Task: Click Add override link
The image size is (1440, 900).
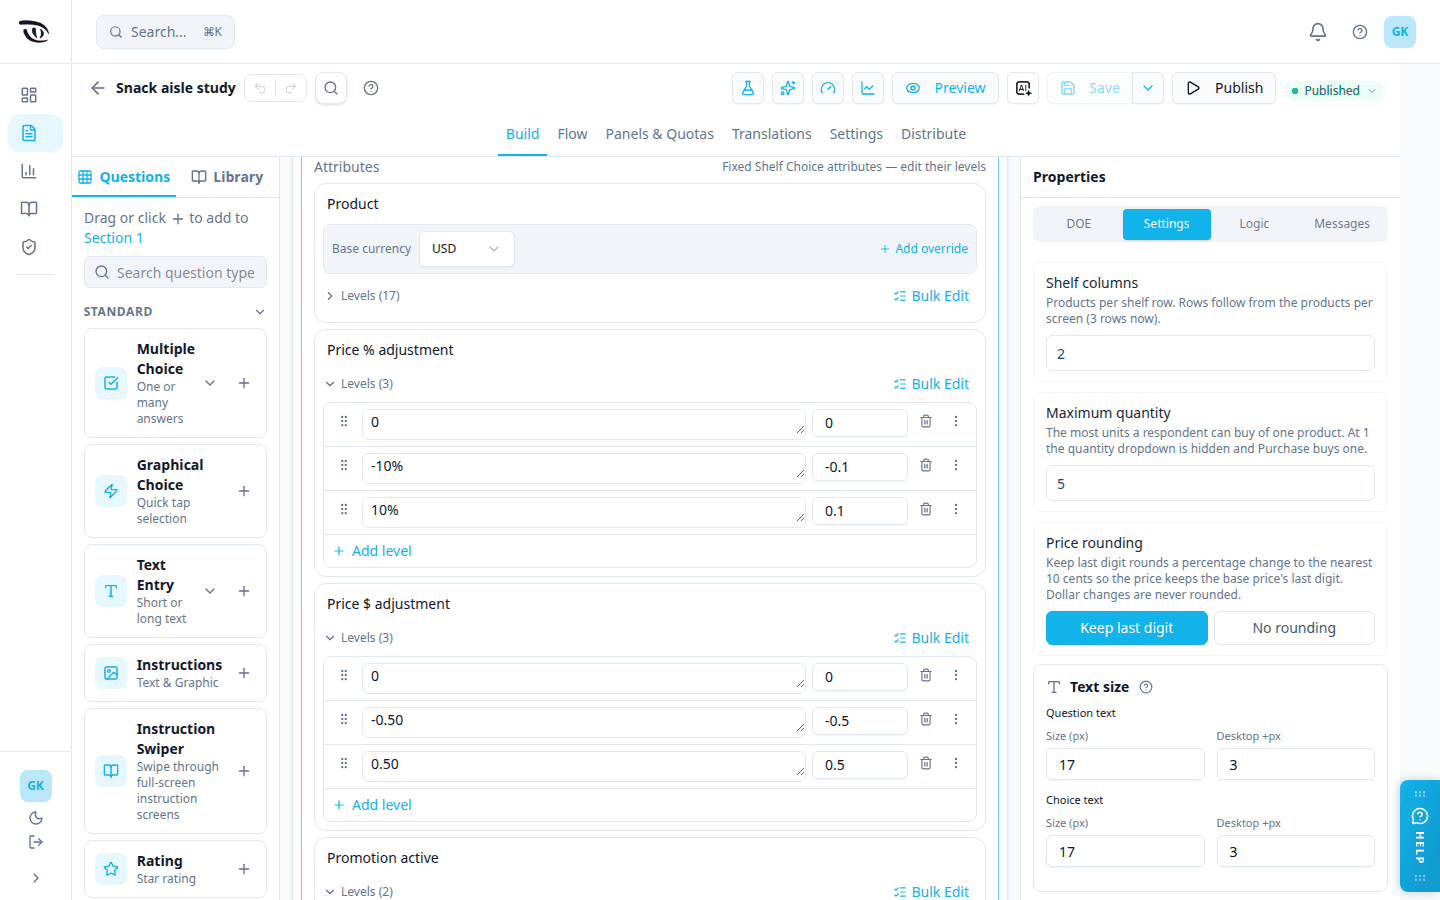Action: pos(924,249)
